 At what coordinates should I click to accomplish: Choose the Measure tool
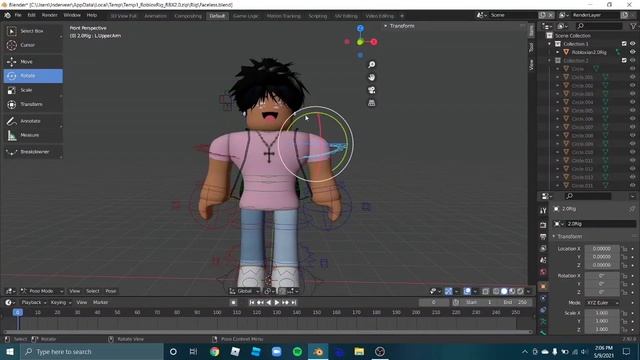coord(33,135)
